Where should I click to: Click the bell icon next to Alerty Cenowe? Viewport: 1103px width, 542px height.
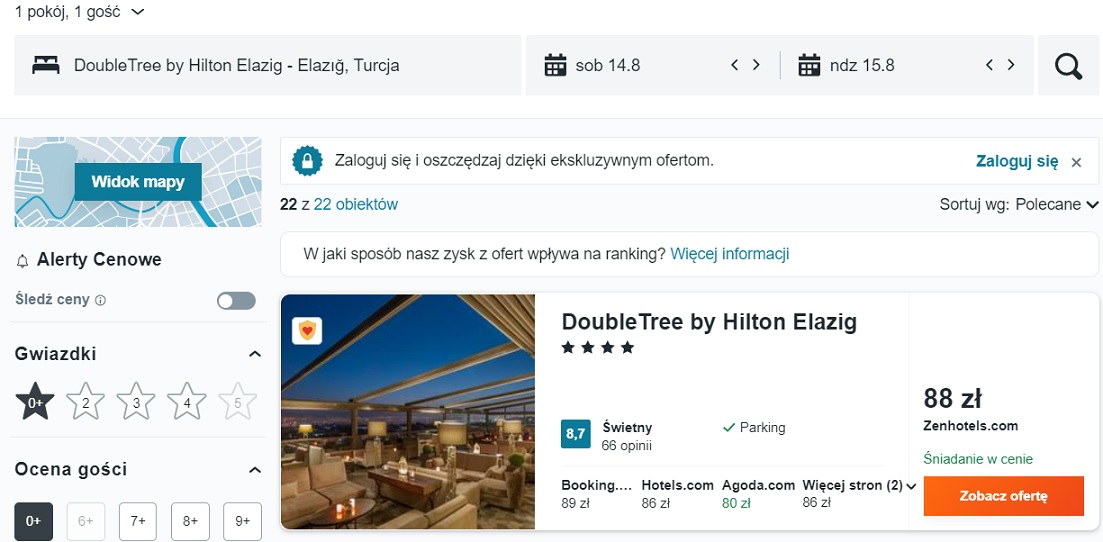click(23, 261)
